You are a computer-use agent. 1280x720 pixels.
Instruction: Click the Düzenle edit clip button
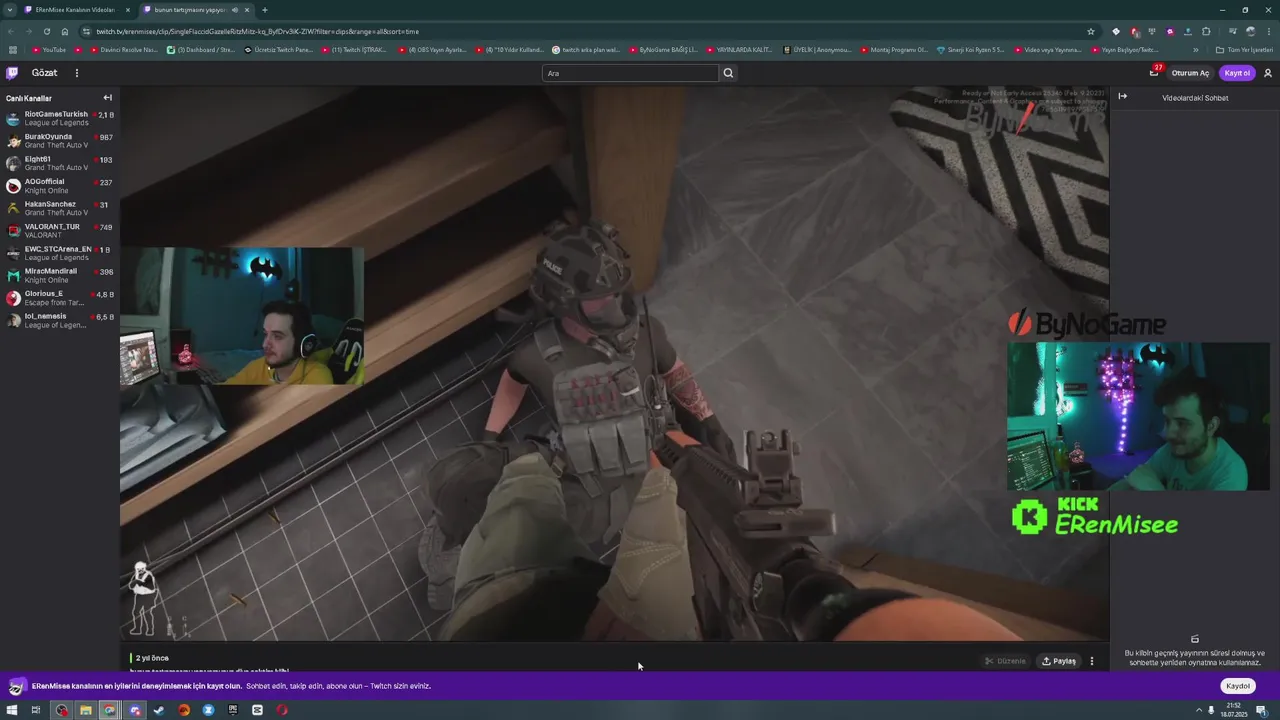(1005, 661)
